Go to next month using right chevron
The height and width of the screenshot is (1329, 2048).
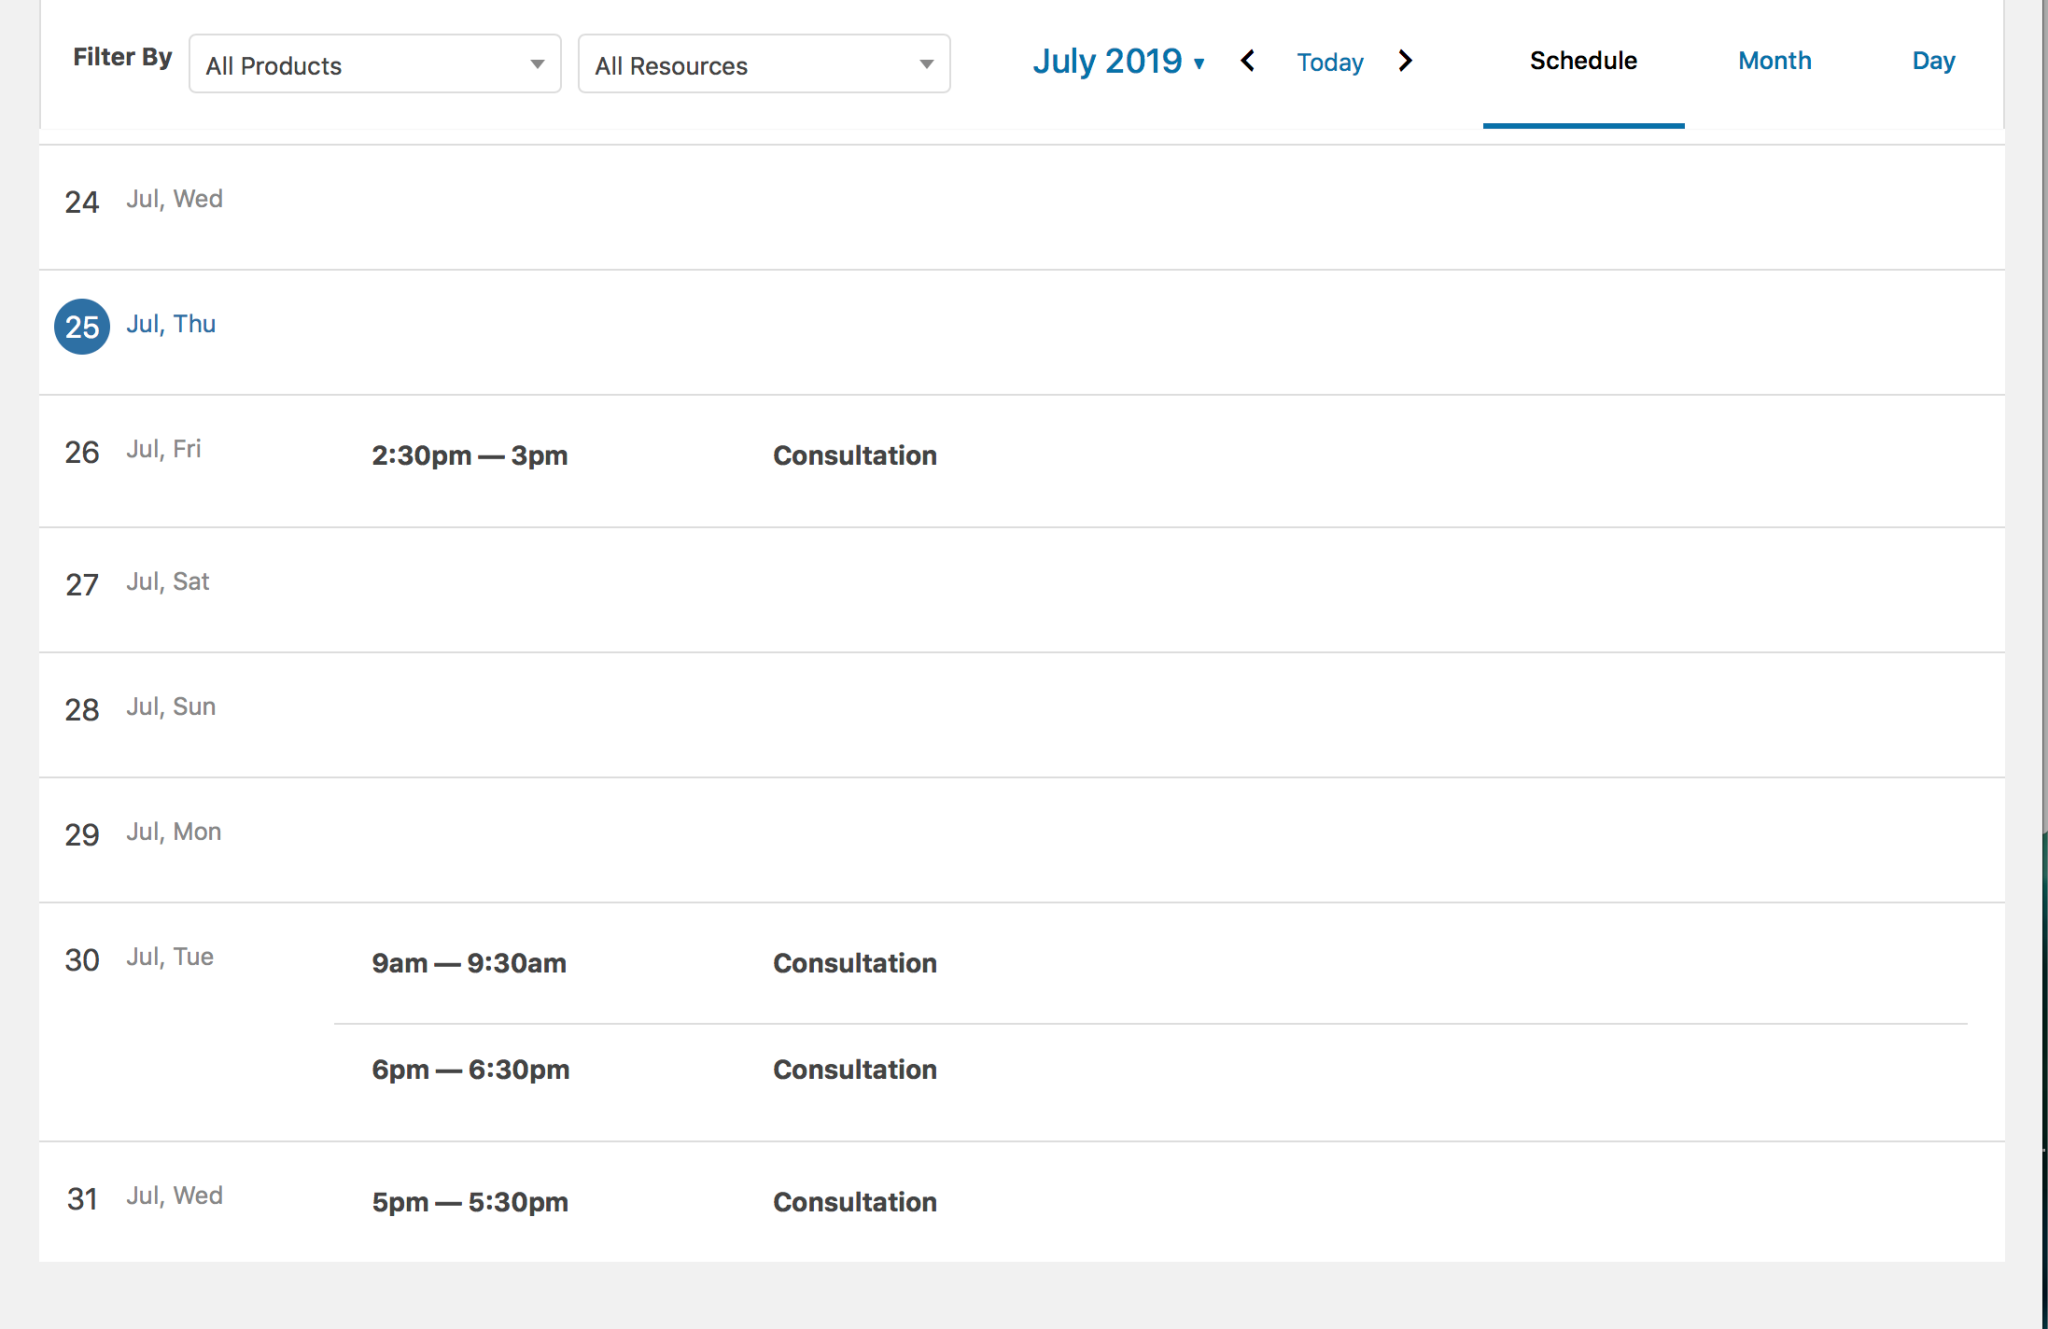tap(1405, 61)
